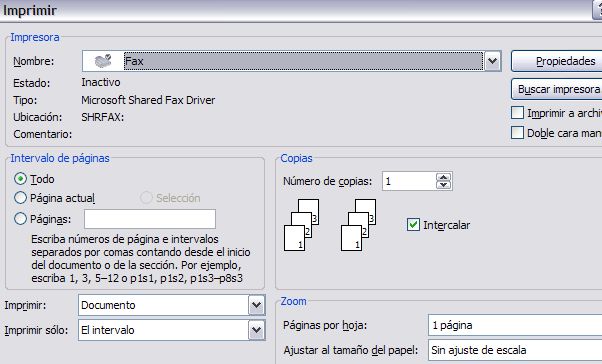Click the second collated pages illustration
Viewport: 602px width, 364px height.
(359, 225)
